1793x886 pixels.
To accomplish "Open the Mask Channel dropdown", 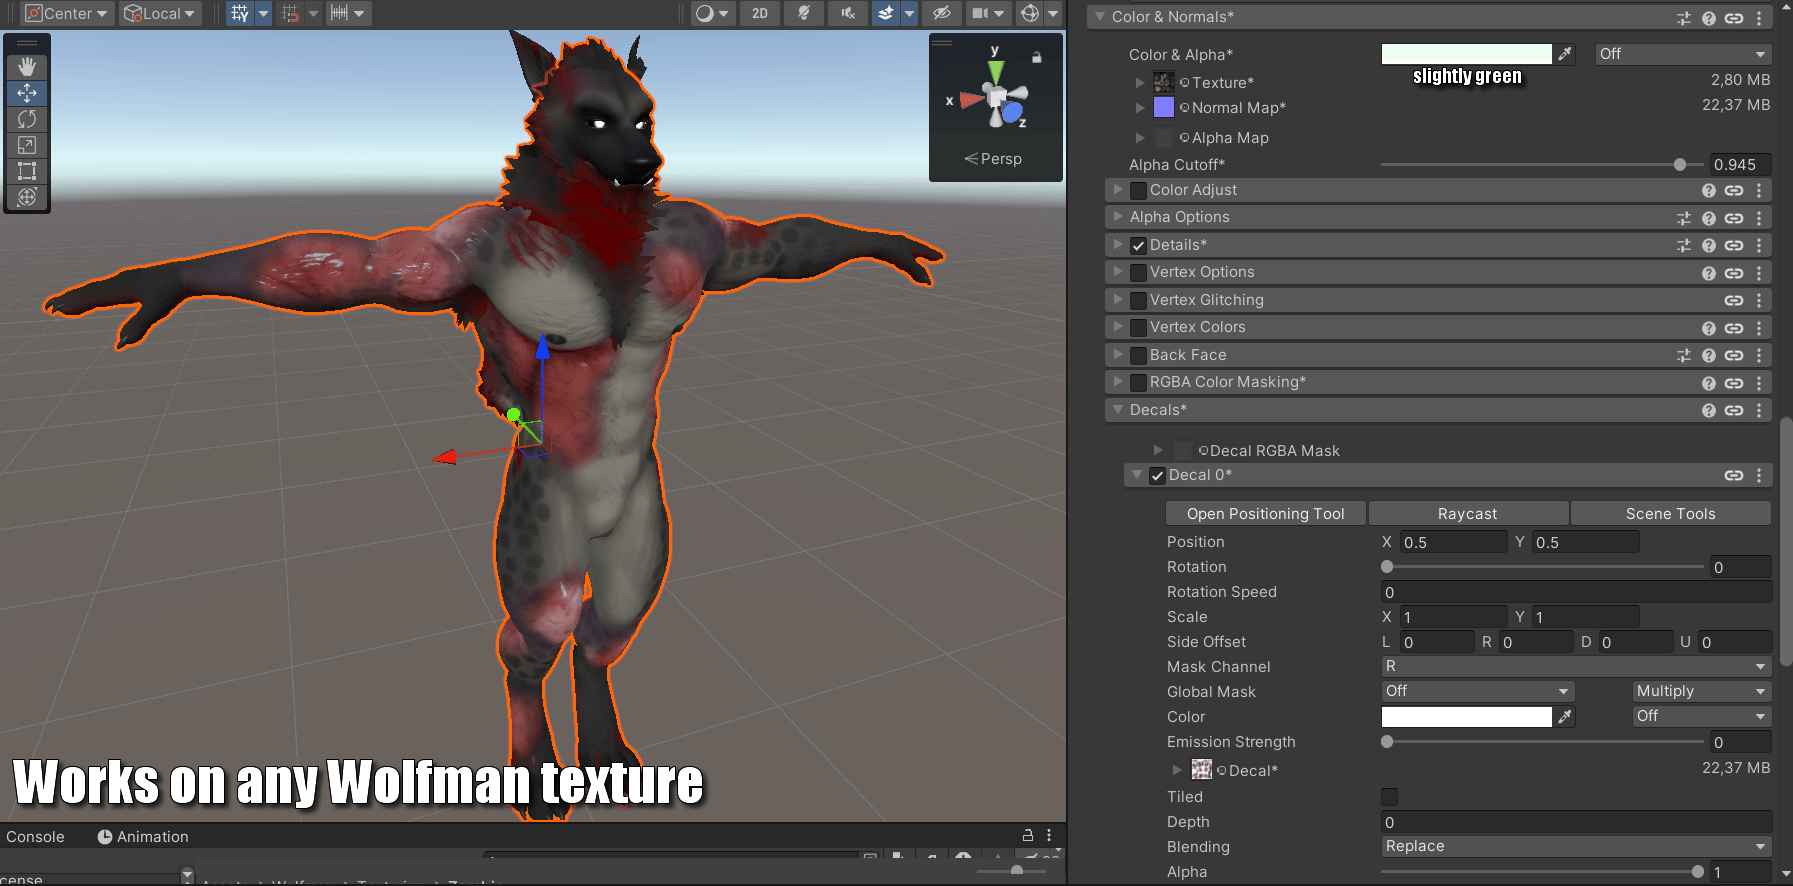I will tap(1576, 666).
